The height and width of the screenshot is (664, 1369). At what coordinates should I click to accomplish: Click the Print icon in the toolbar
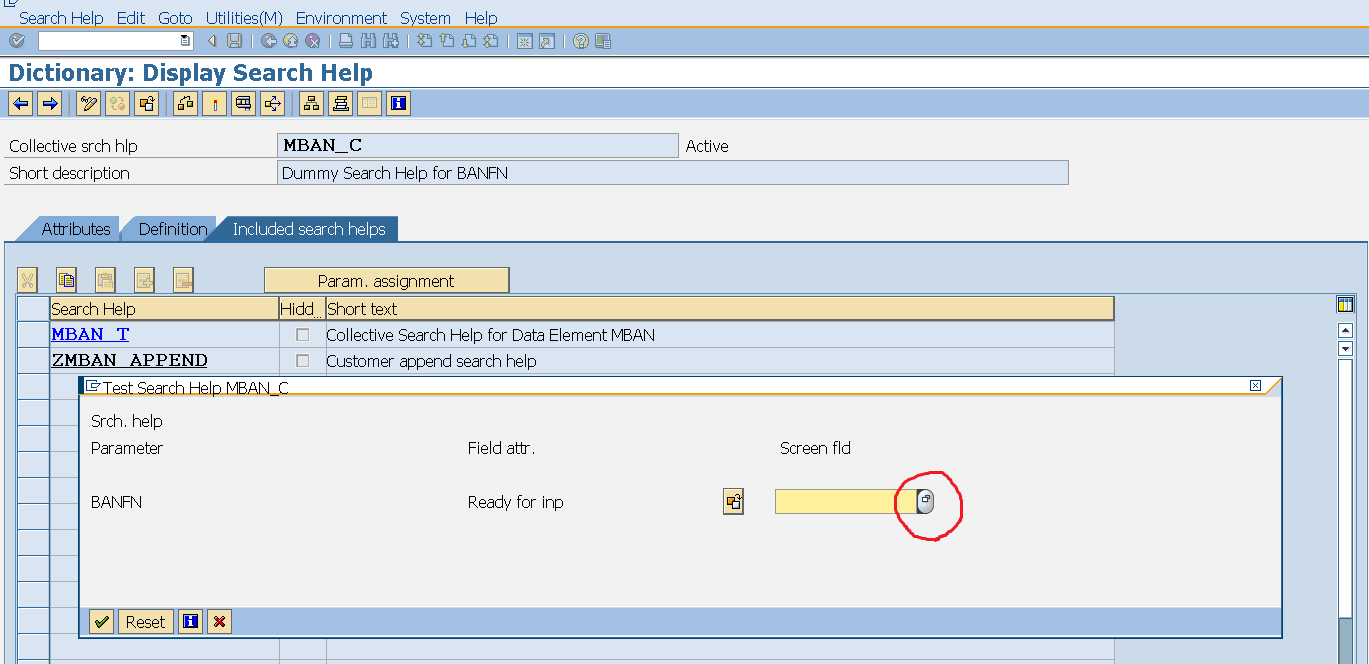[x=344, y=41]
